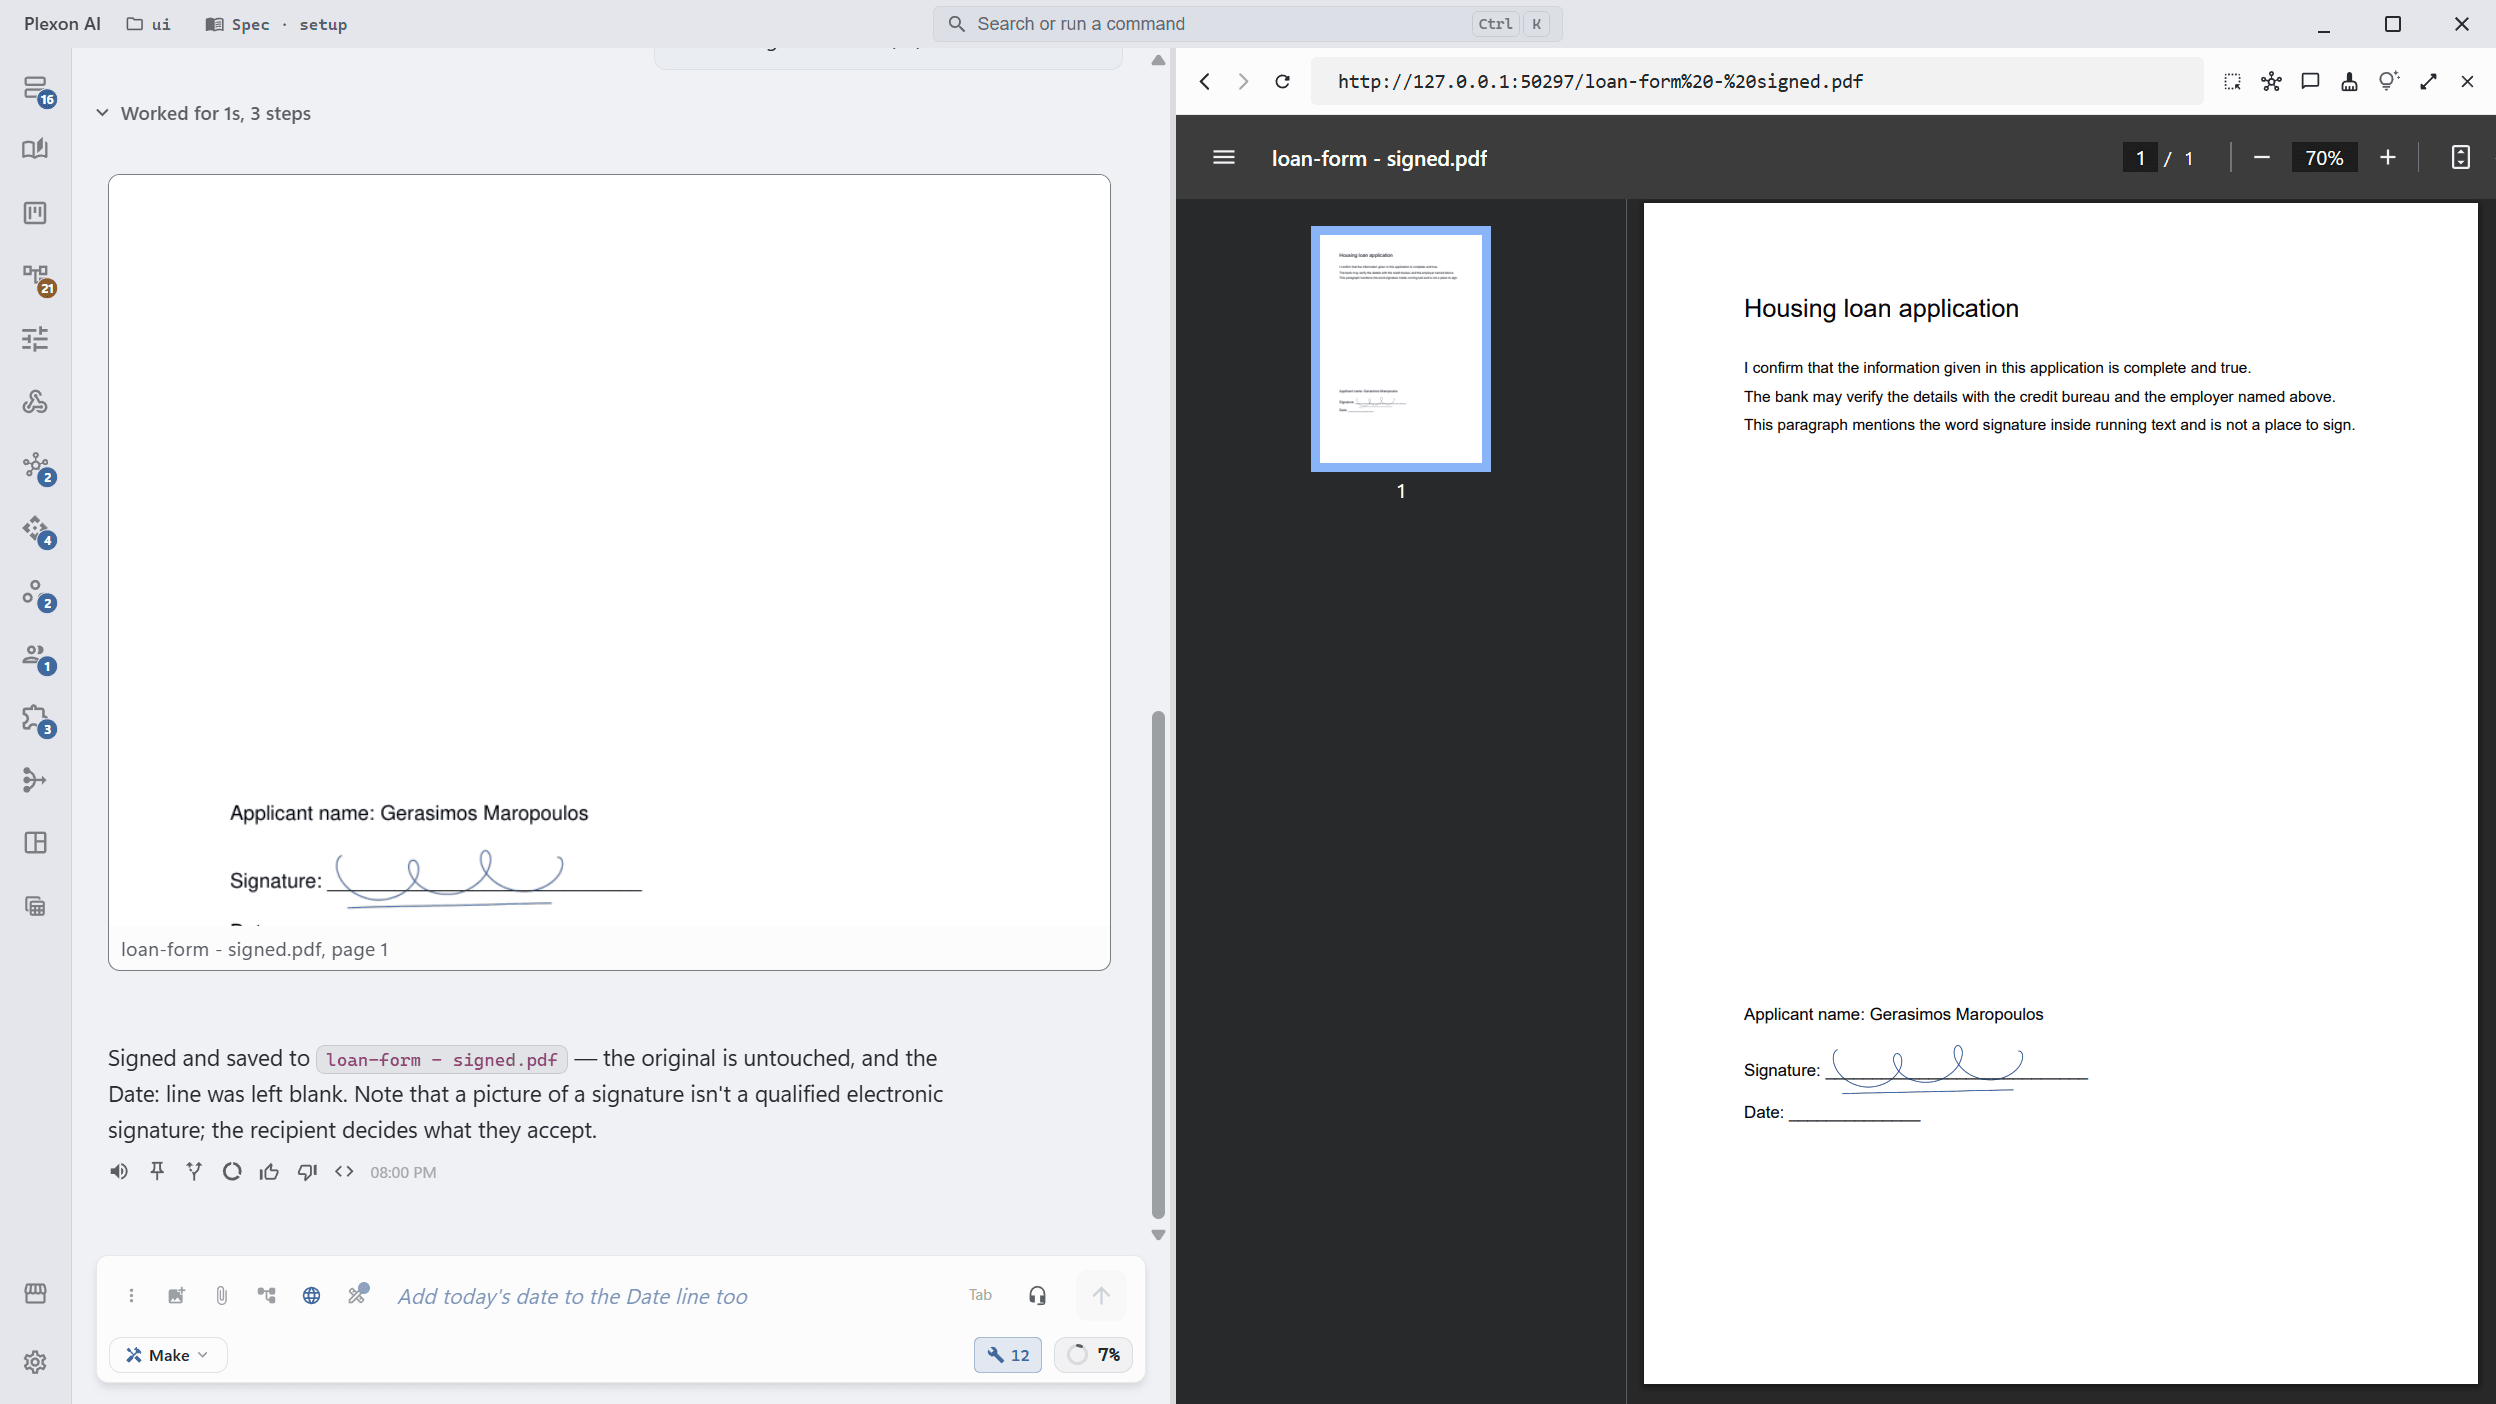2496x1404 pixels.
Task: Open sidebar icon with badge 16
Action: pos(37,90)
